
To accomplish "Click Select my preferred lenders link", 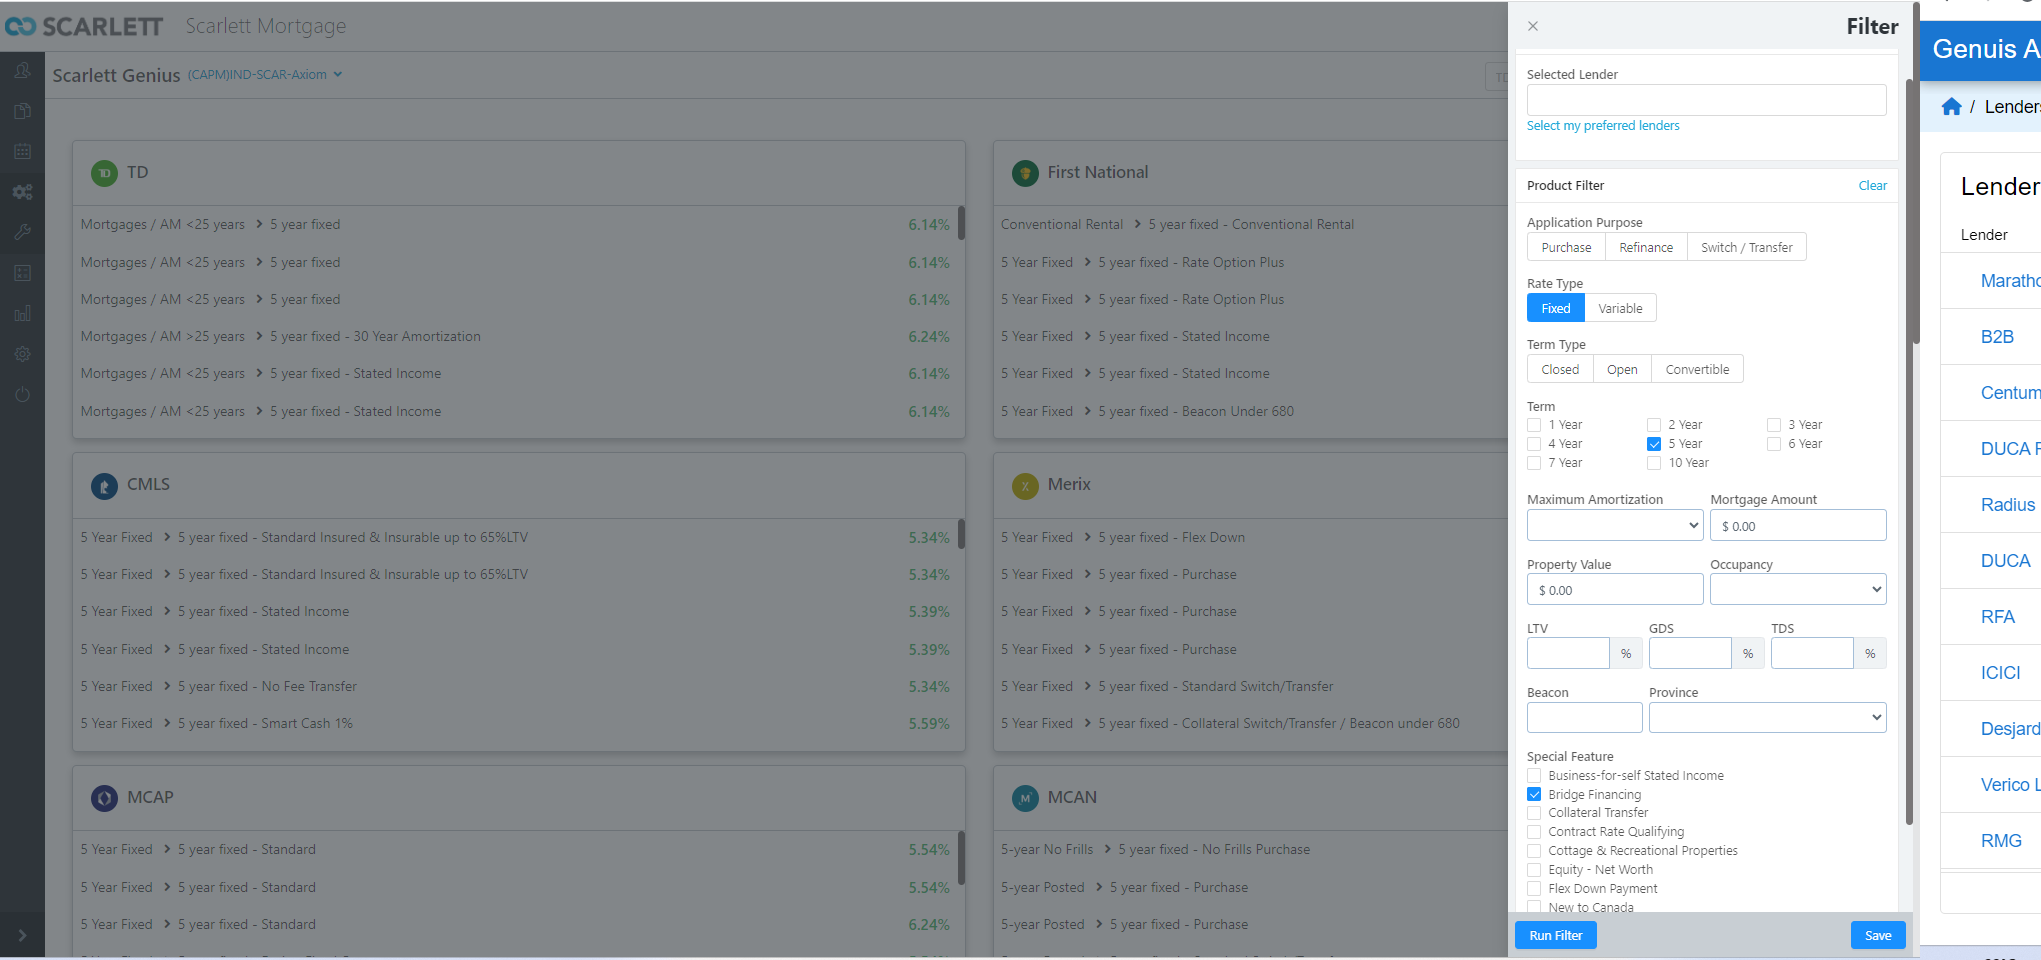I will coord(1603,126).
